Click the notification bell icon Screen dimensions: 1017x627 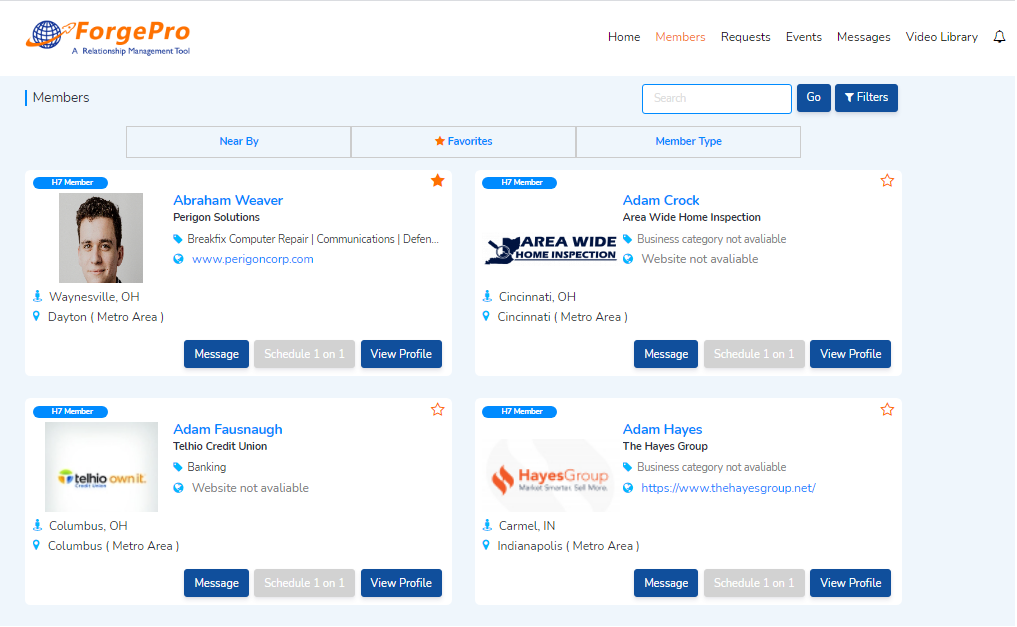pos(999,37)
